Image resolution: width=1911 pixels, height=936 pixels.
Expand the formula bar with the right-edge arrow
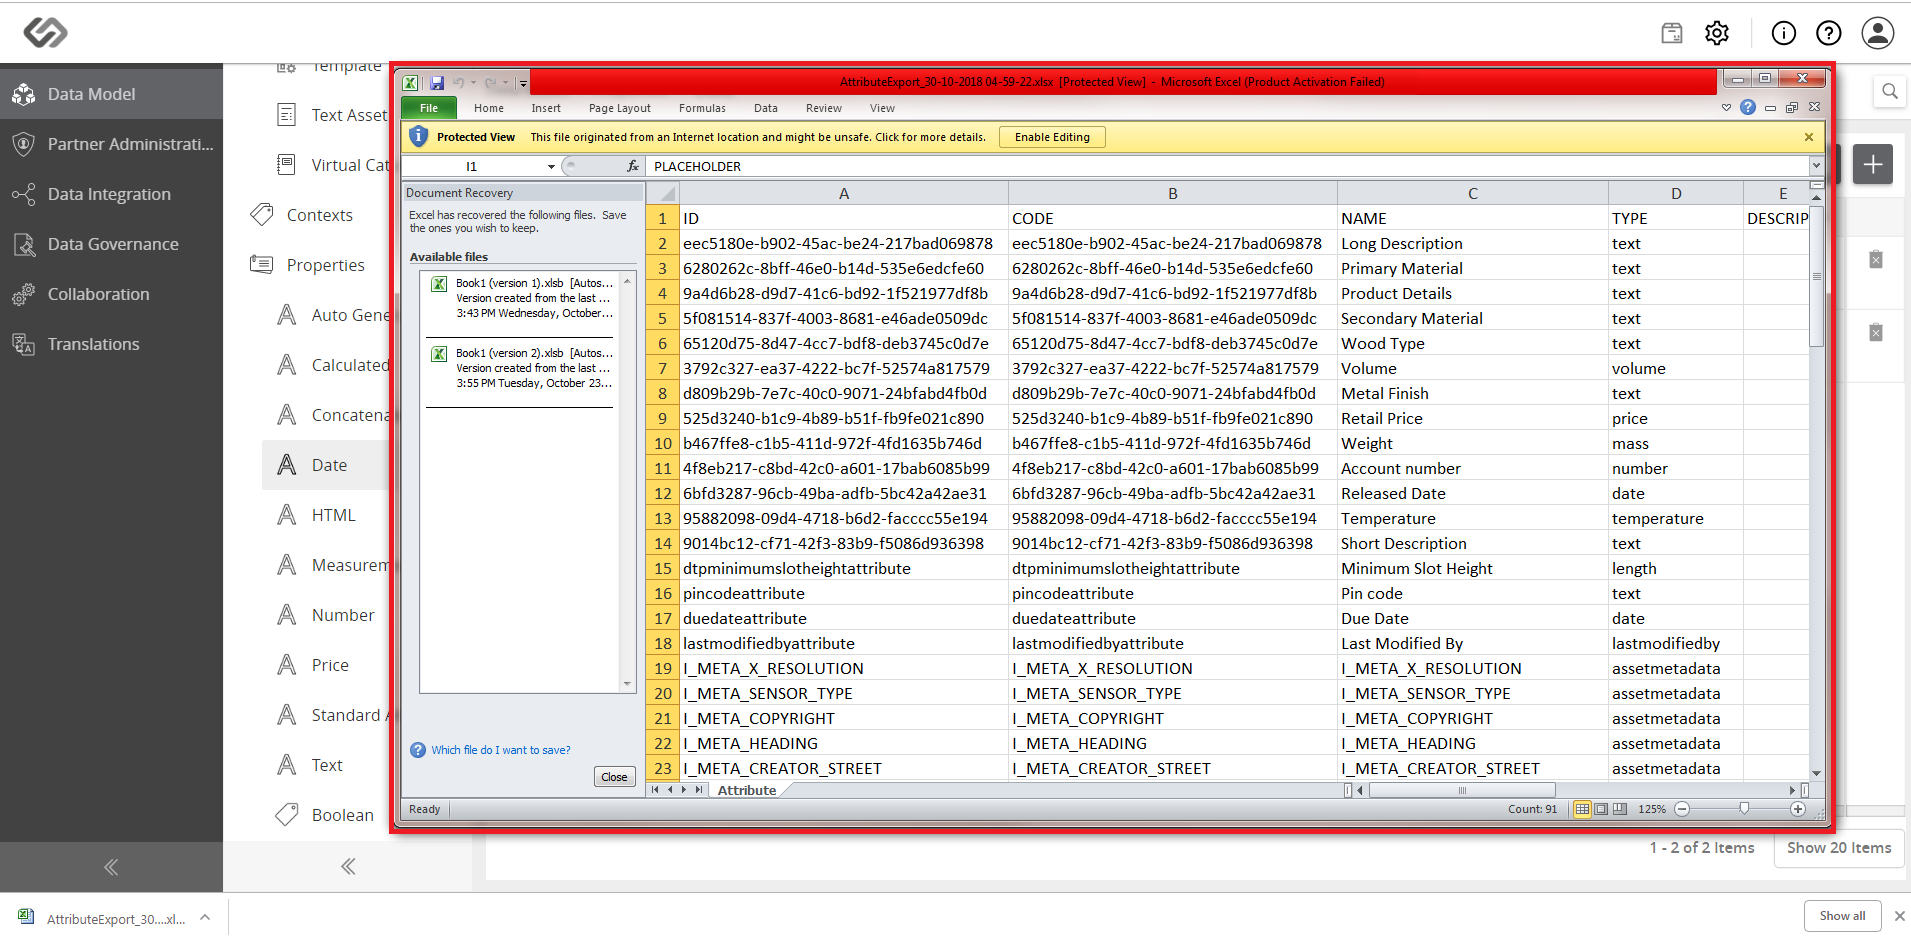[1816, 166]
